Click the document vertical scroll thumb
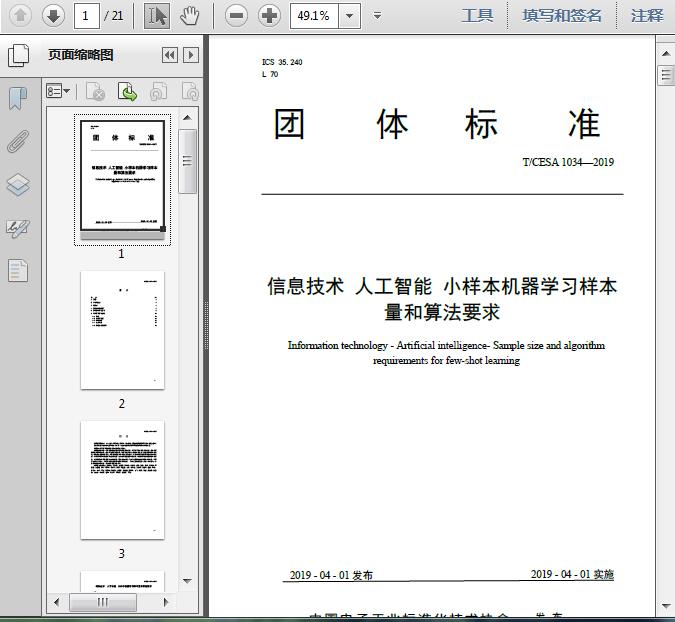Image resolution: width=675 pixels, height=622 pixels. pyautogui.click(x=666, y=75)
